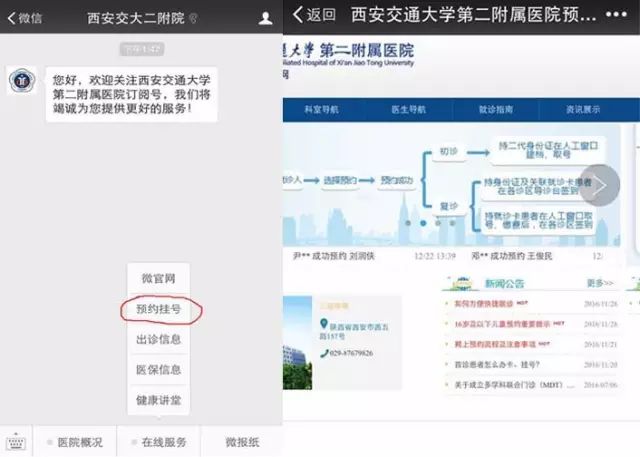Viewport: 640px width, 457px height.
Task: Open news item 关于成立多学科联合门诊 (MDT)
Action: tap(515, 385)
